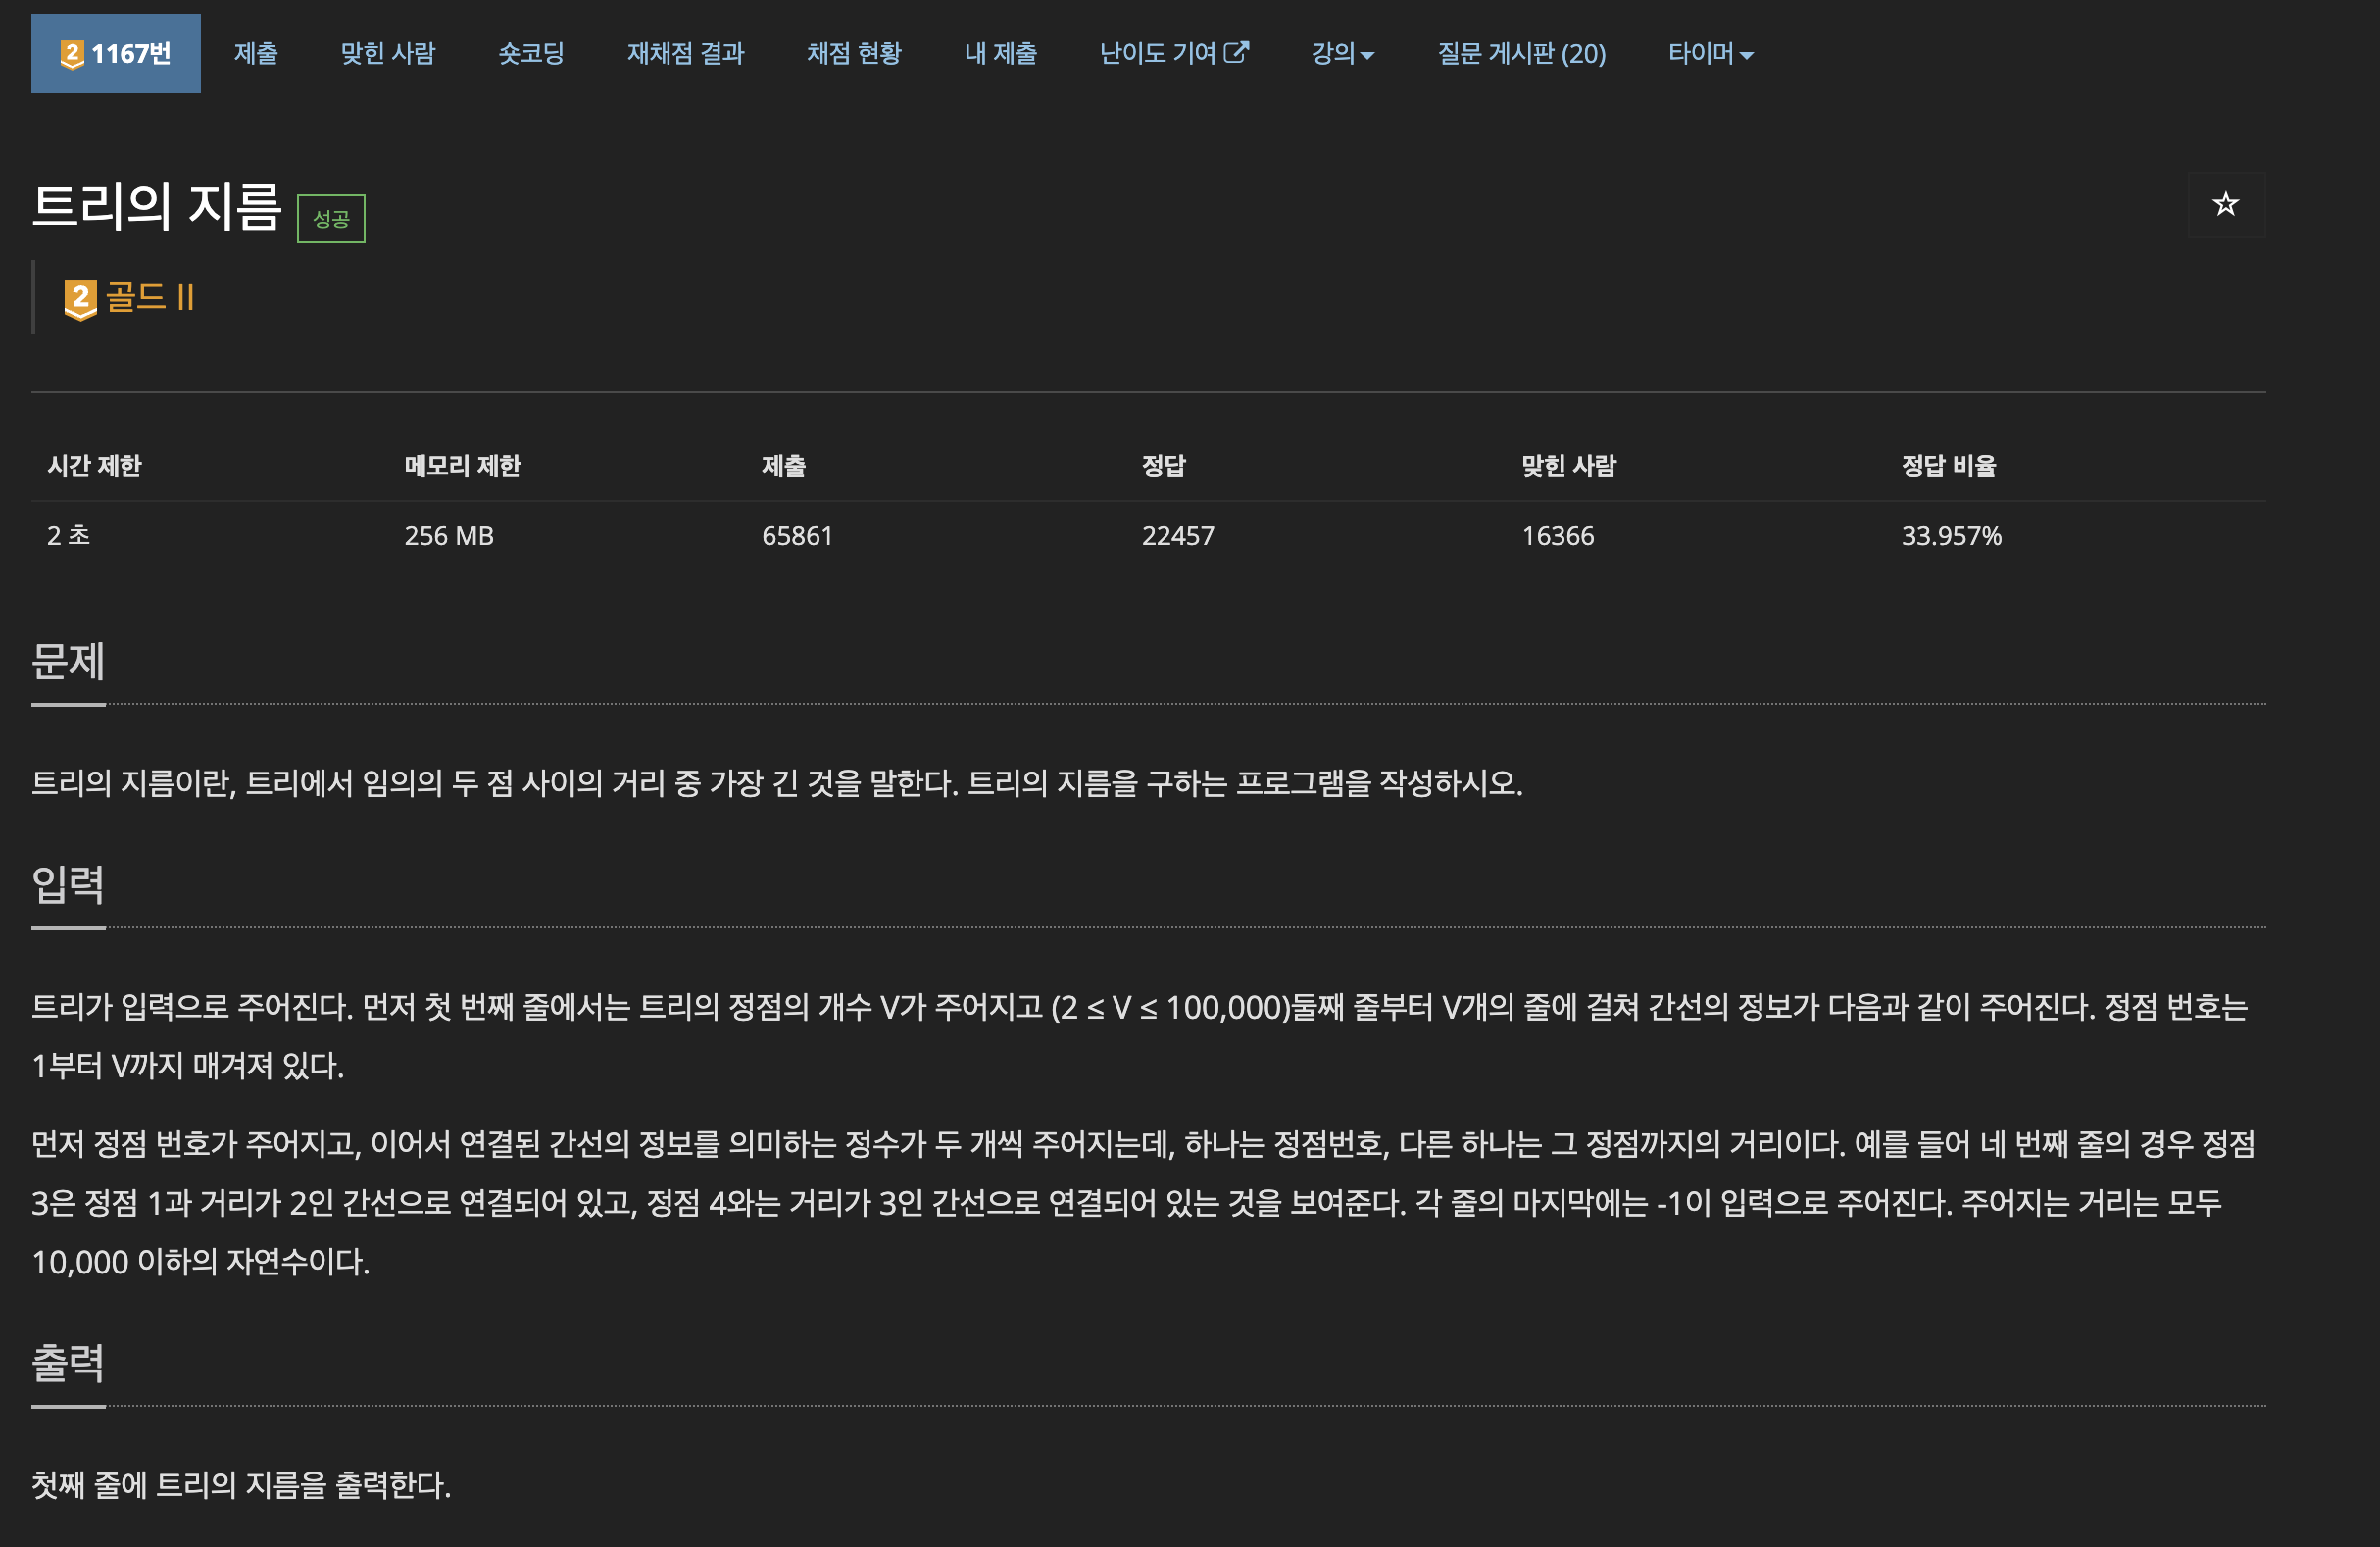Click the green 성공 status badge

331,218
